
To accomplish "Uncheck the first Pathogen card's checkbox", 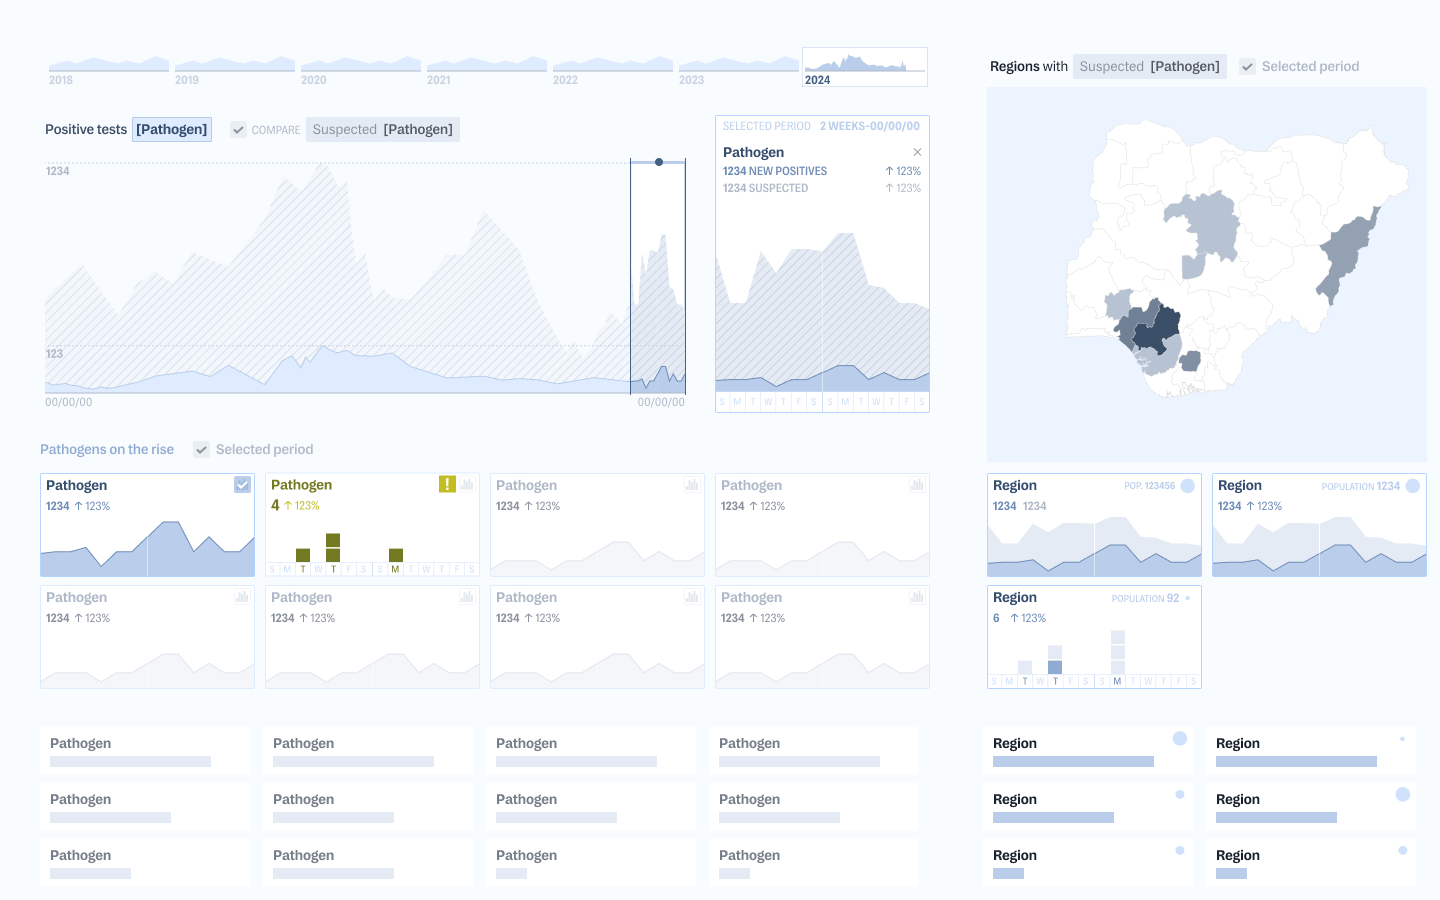I will [242, 484].
